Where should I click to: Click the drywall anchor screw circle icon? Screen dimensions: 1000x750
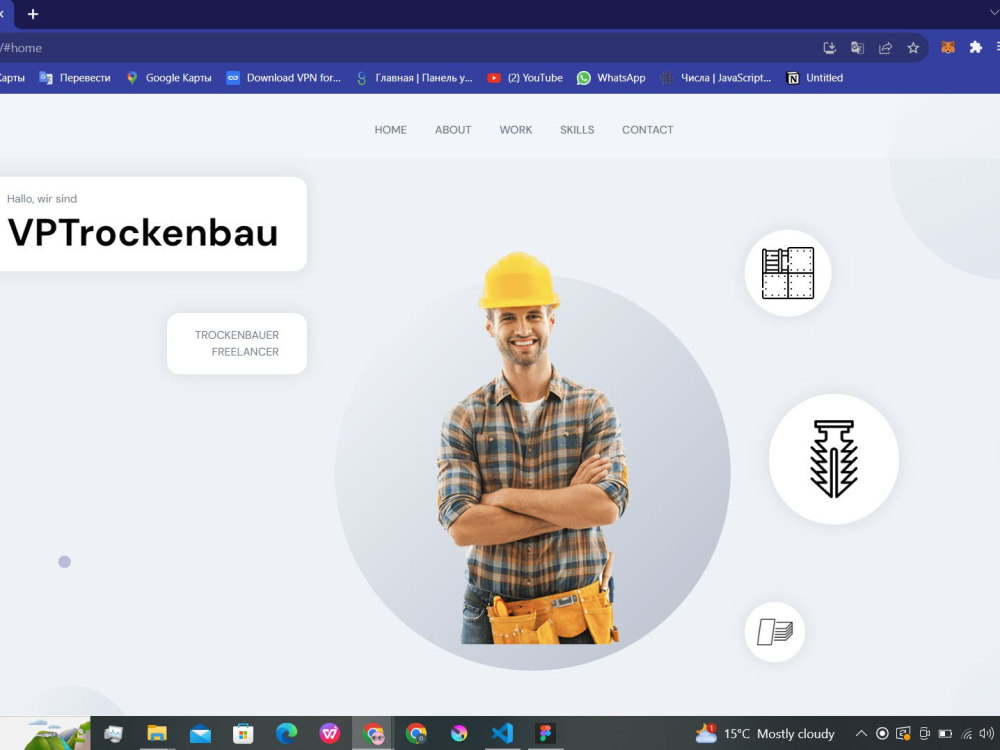click(x=834, y=459)
